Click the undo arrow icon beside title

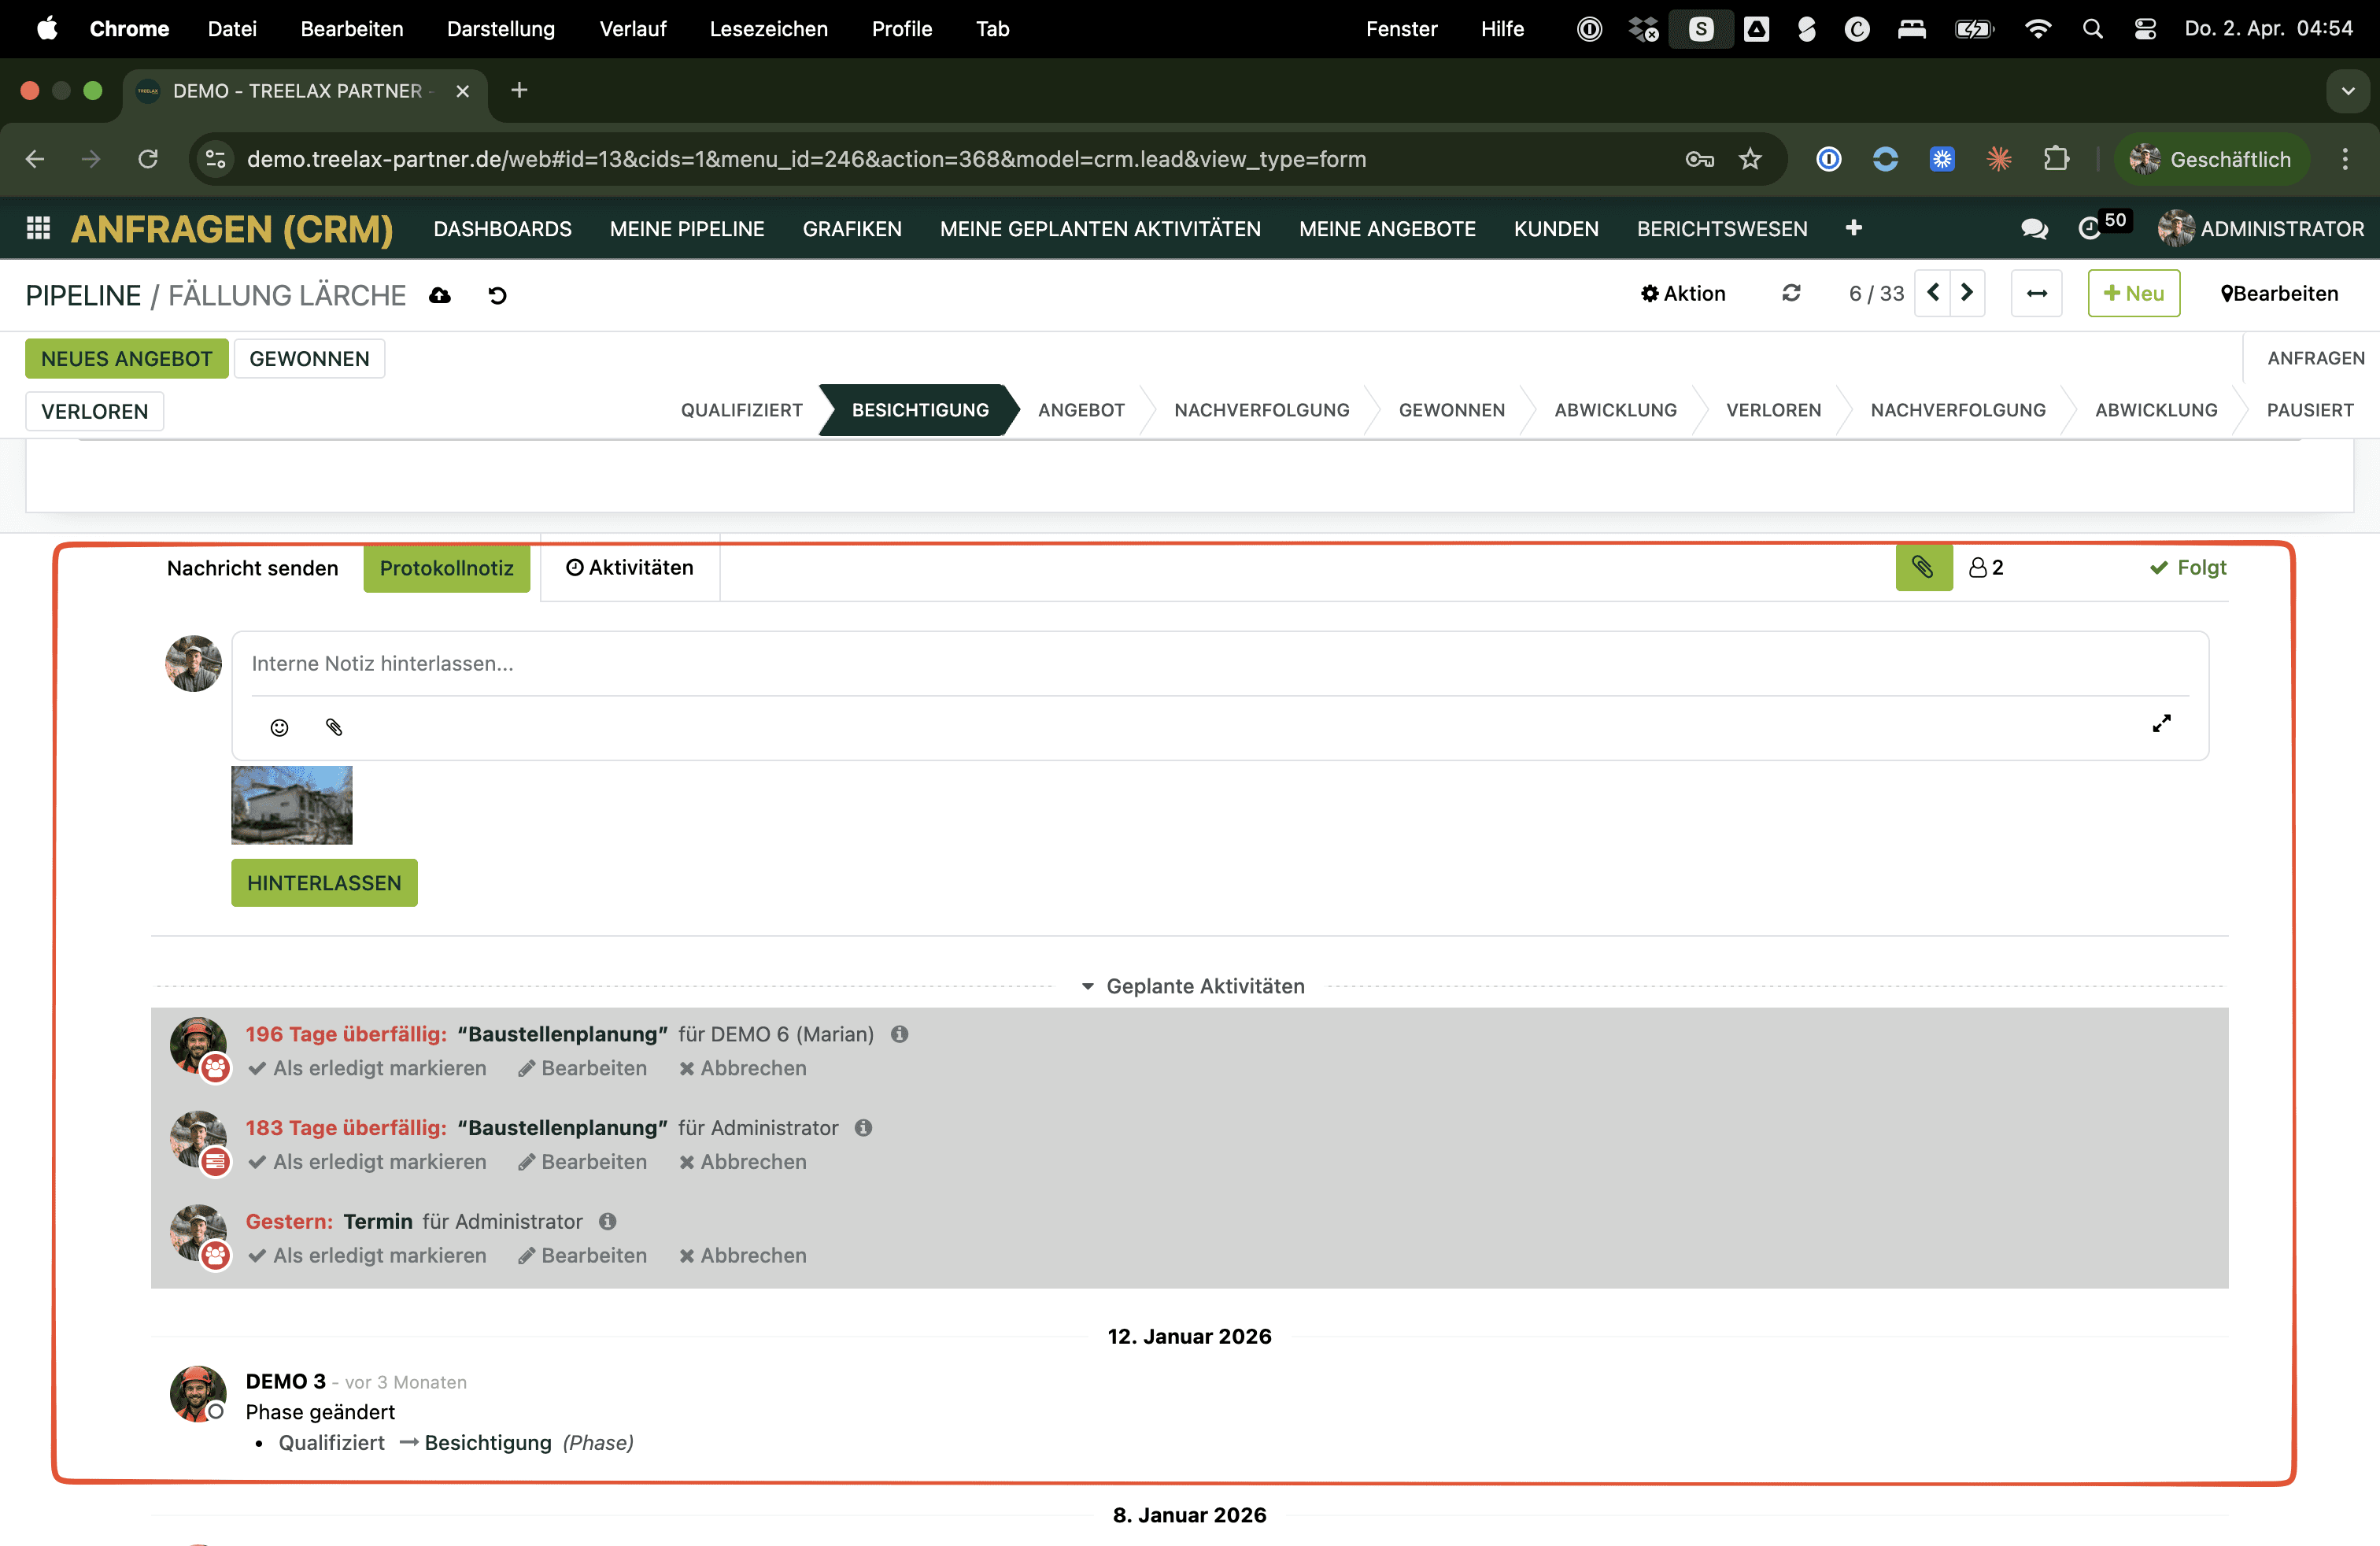[497, 296]
